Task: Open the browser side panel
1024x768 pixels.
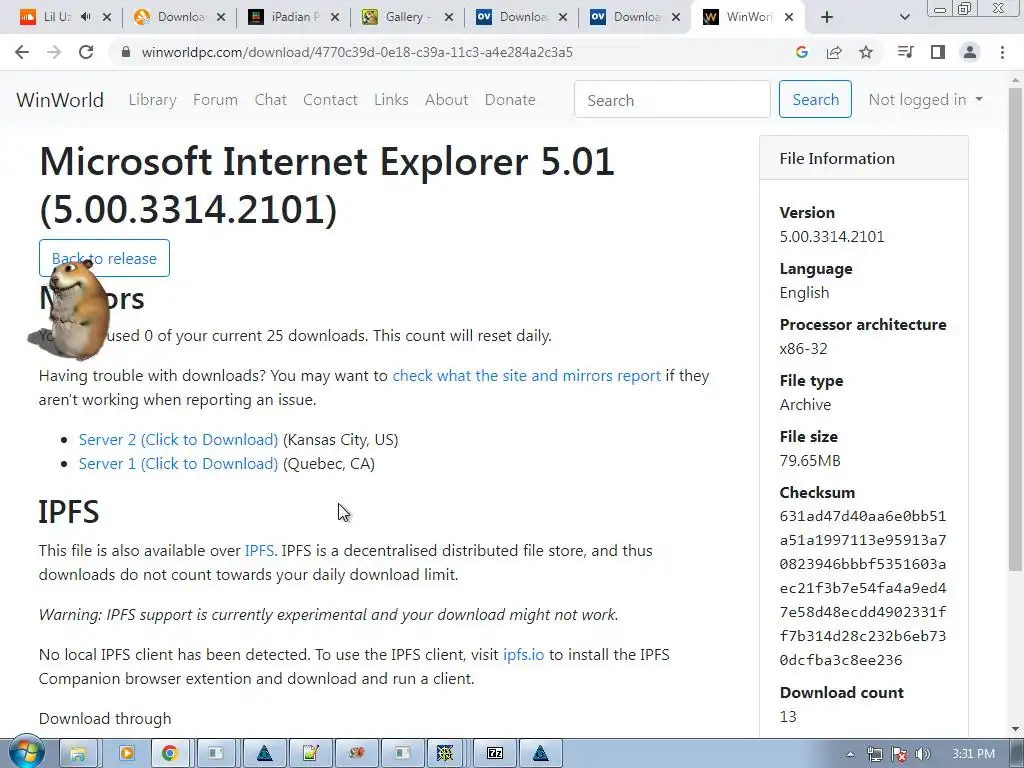Action: (938, 52)
